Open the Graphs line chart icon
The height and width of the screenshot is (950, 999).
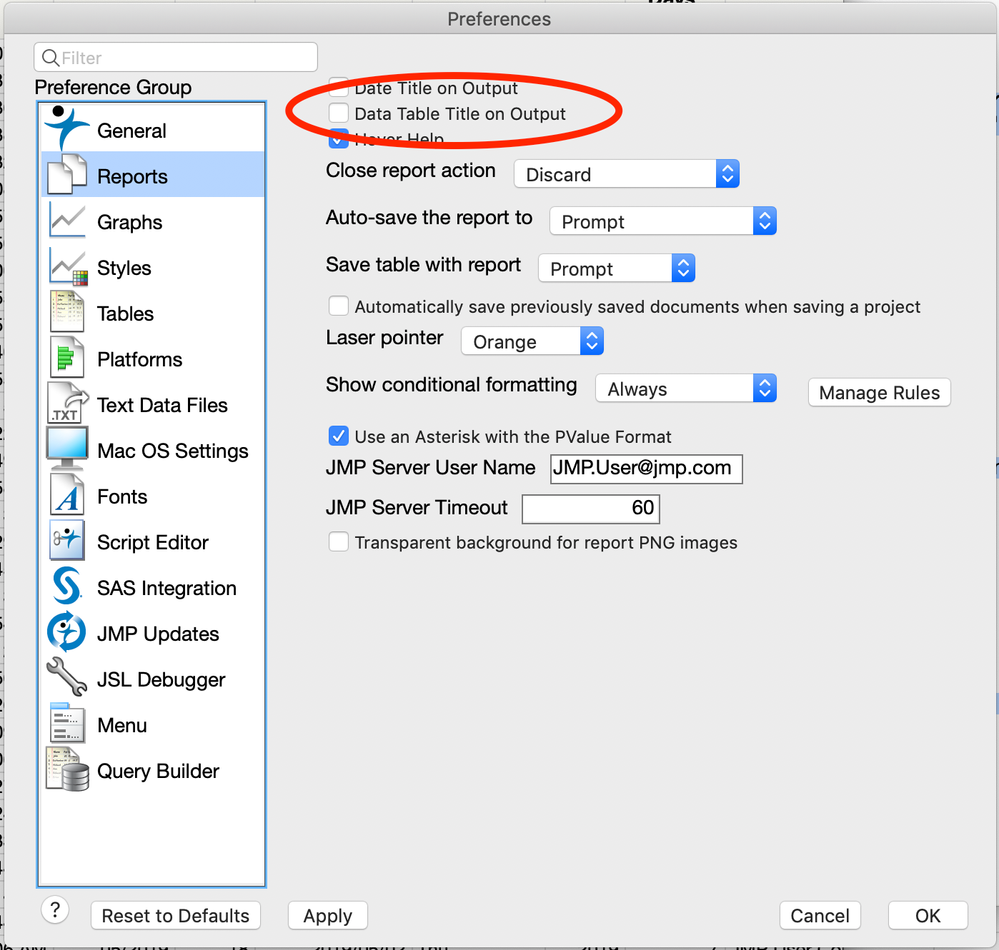click(x=67, y=220)
